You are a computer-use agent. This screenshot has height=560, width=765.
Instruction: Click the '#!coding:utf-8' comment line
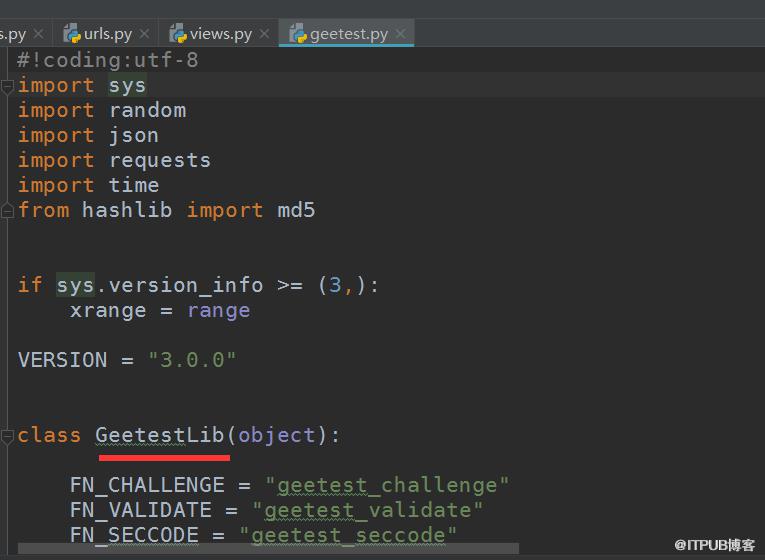(x=108, y=60)
